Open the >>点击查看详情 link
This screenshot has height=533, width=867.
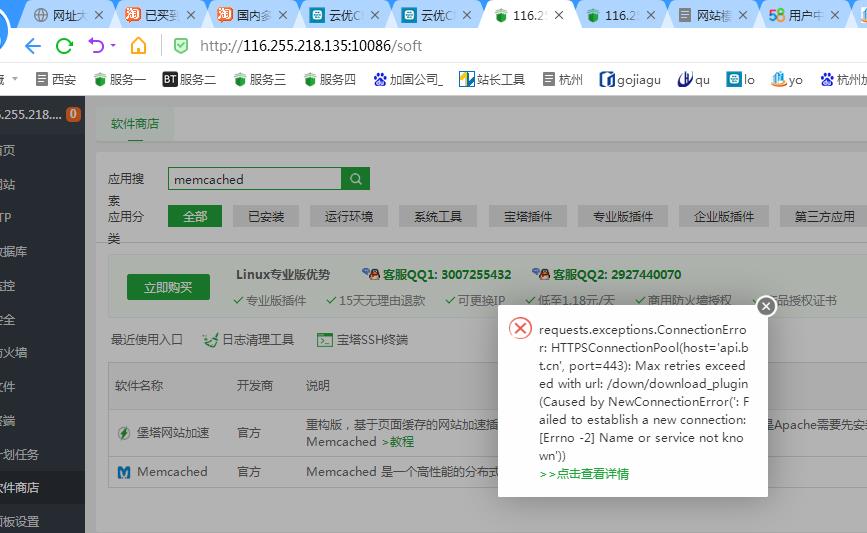point(584,474)
